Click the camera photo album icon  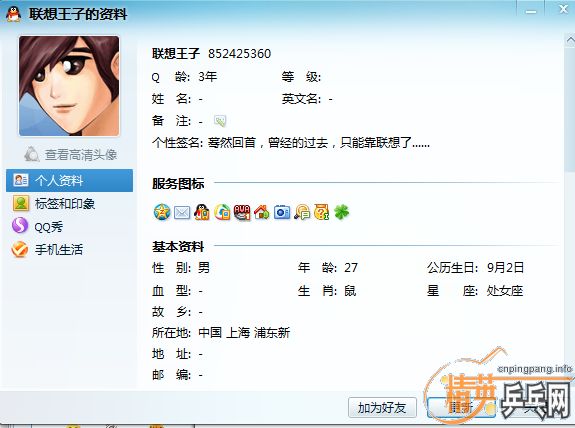click(x=282, y=212)
